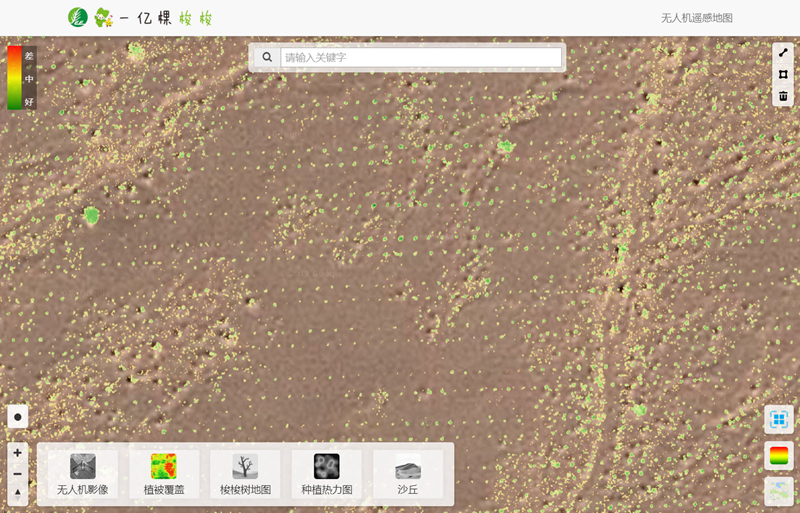
Task: Click the blue grid layers icon
Action: point(779,420)
